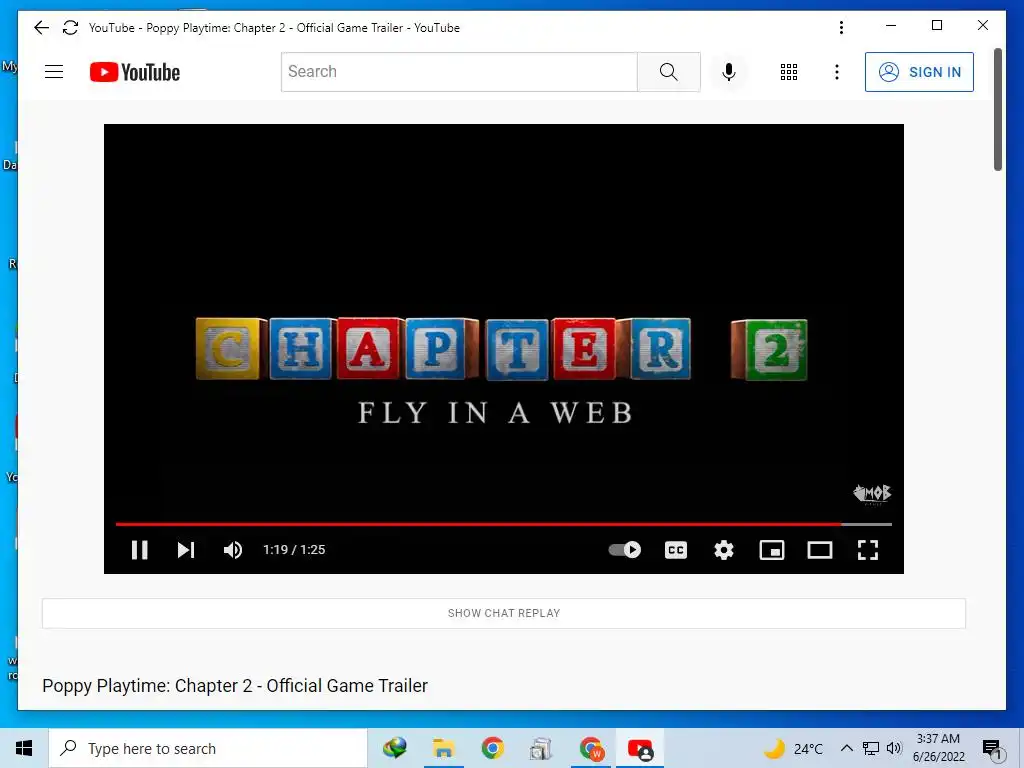The image size is (1024, 768).
Task: Click the SIGN IN button
Action: click(920, 72)
